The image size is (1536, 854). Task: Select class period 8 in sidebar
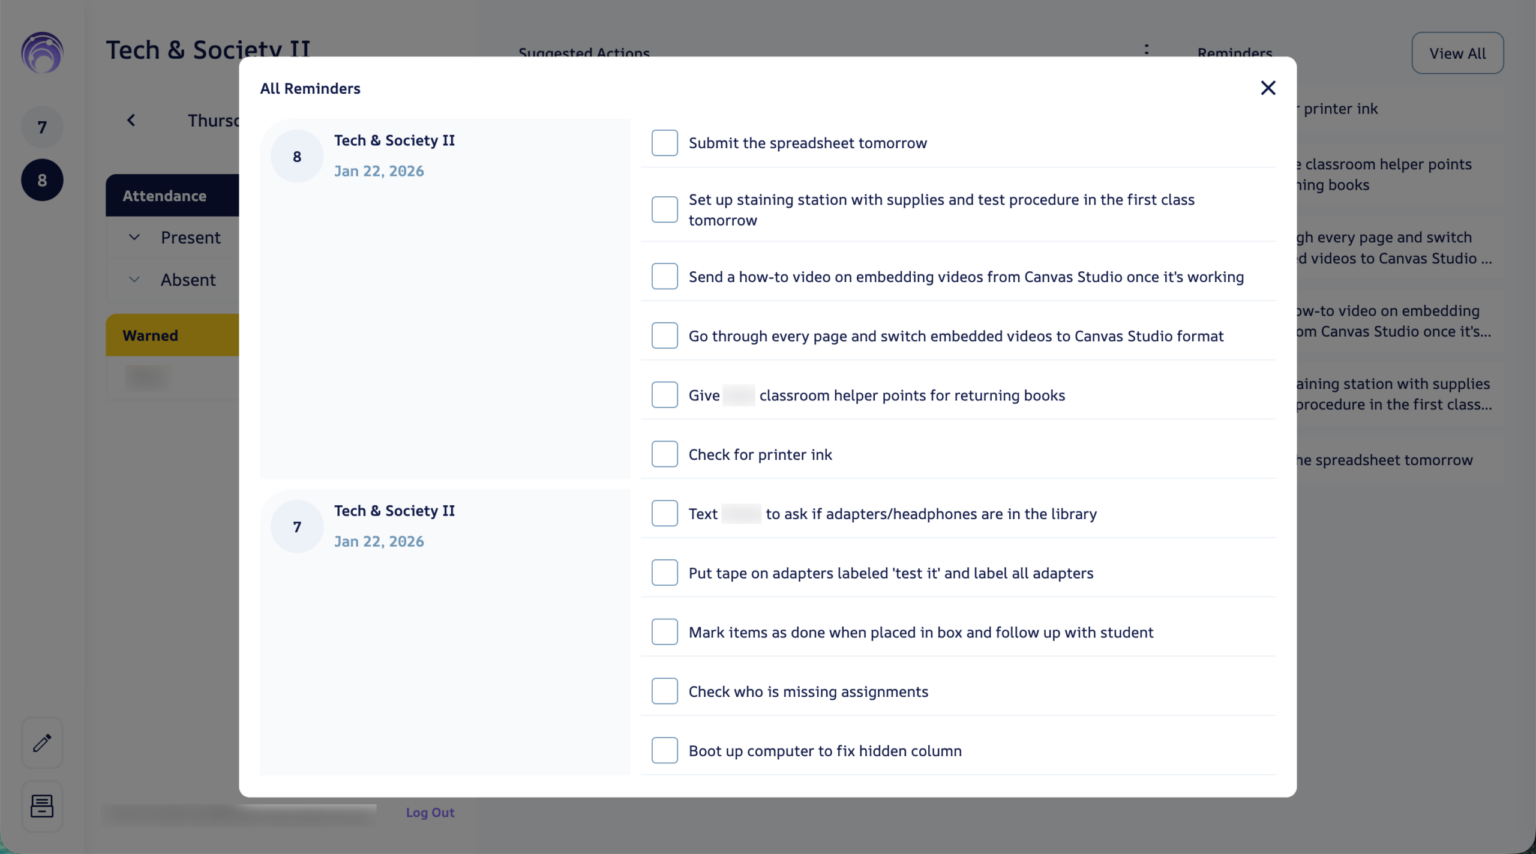tap(42, 180)
